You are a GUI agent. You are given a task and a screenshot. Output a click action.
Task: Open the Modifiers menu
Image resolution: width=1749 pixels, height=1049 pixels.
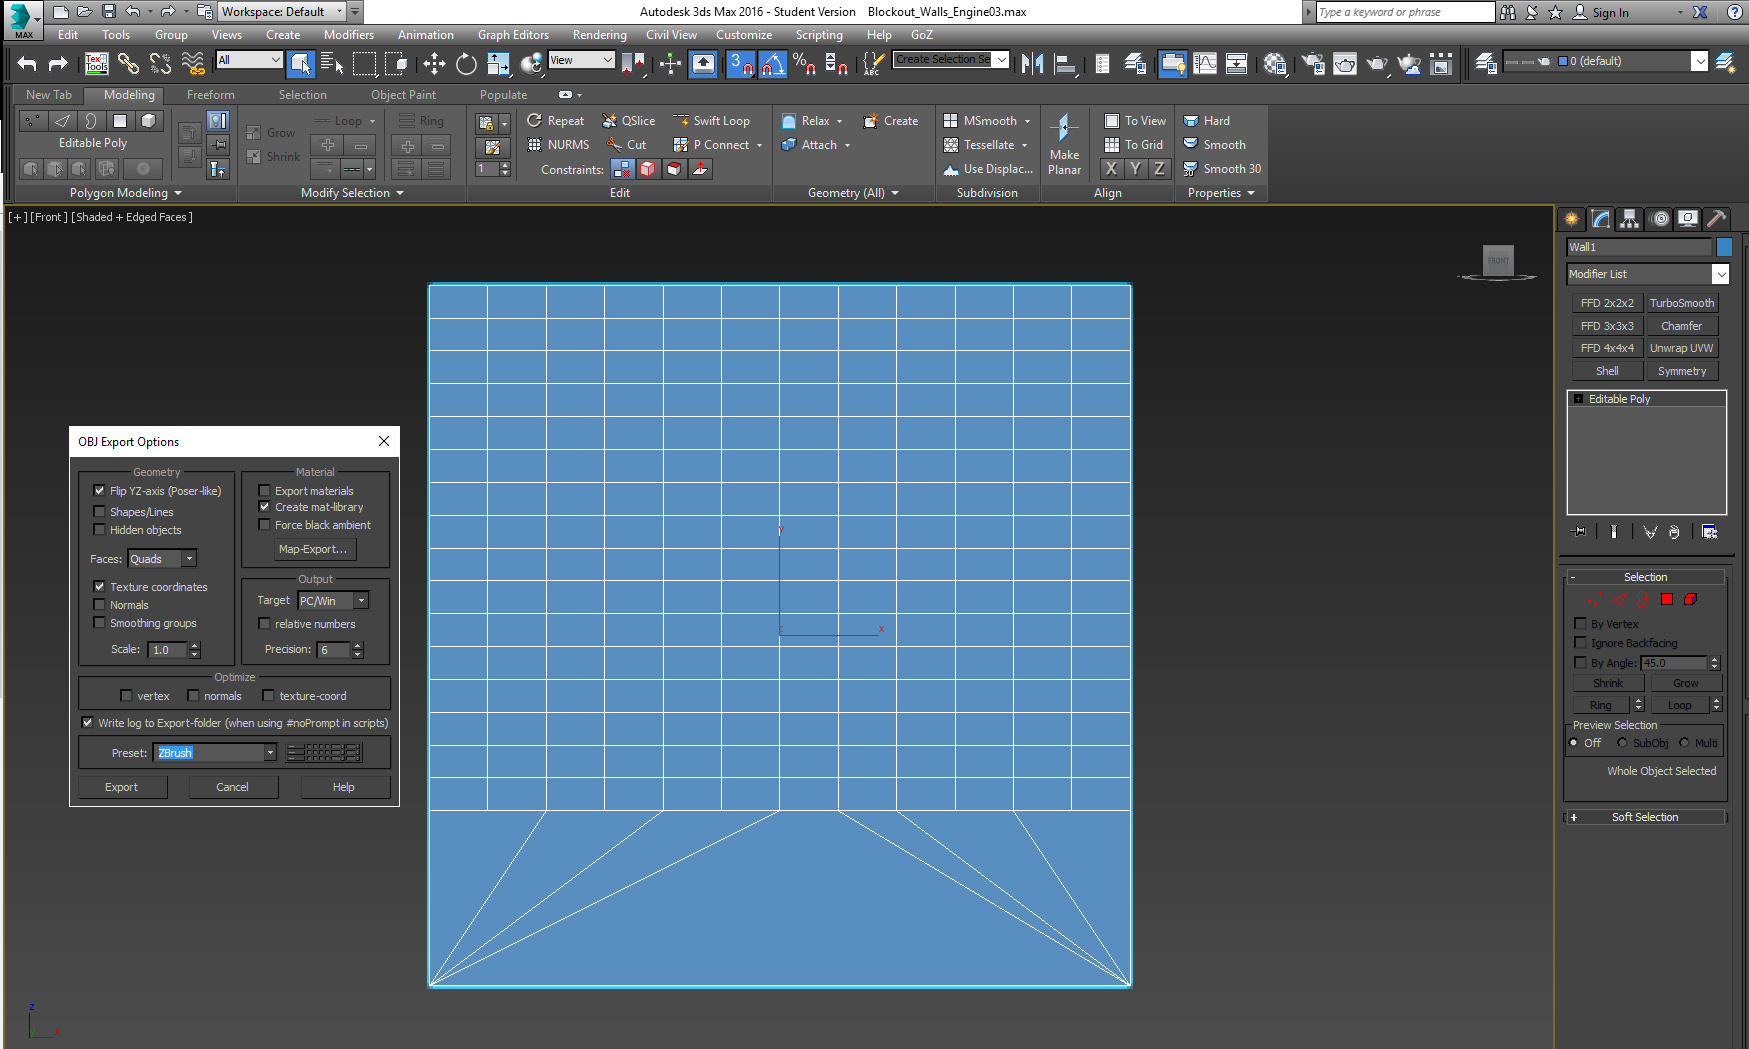tap(349, 35)
